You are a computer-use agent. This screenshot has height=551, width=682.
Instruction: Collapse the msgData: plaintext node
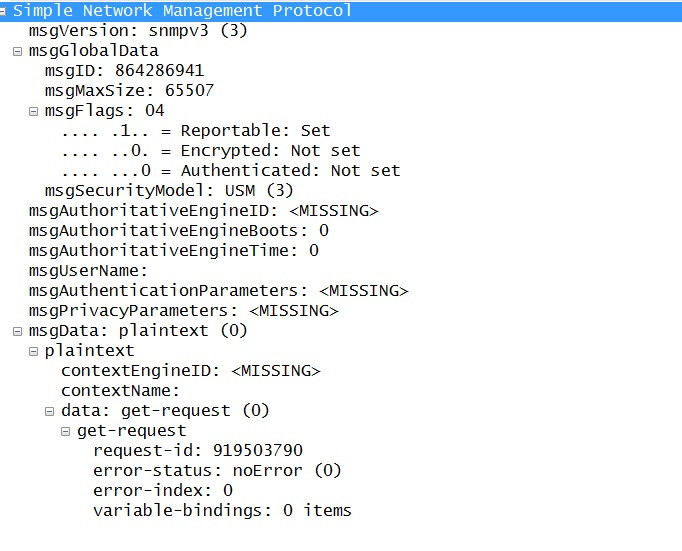[x=17, y=331]
